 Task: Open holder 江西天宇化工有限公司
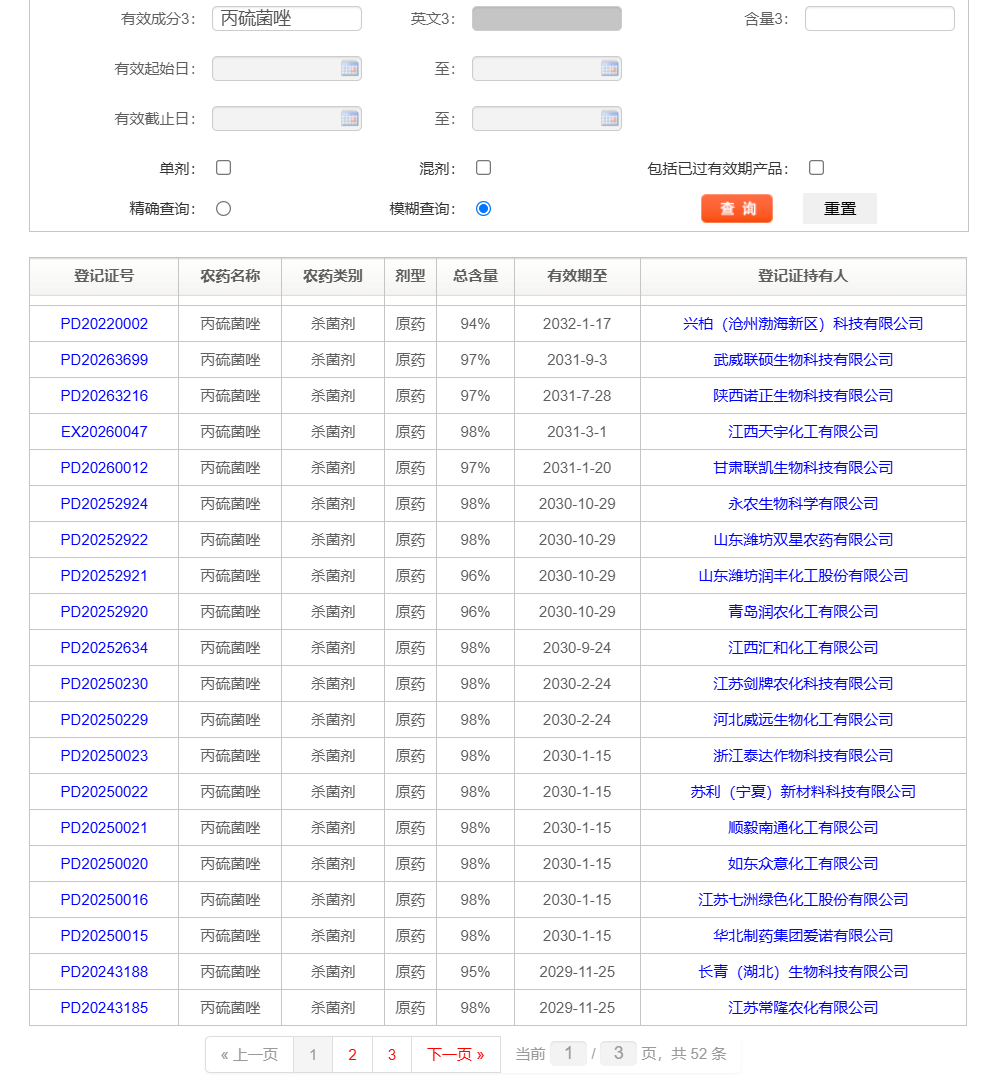(x=803, y=432)
